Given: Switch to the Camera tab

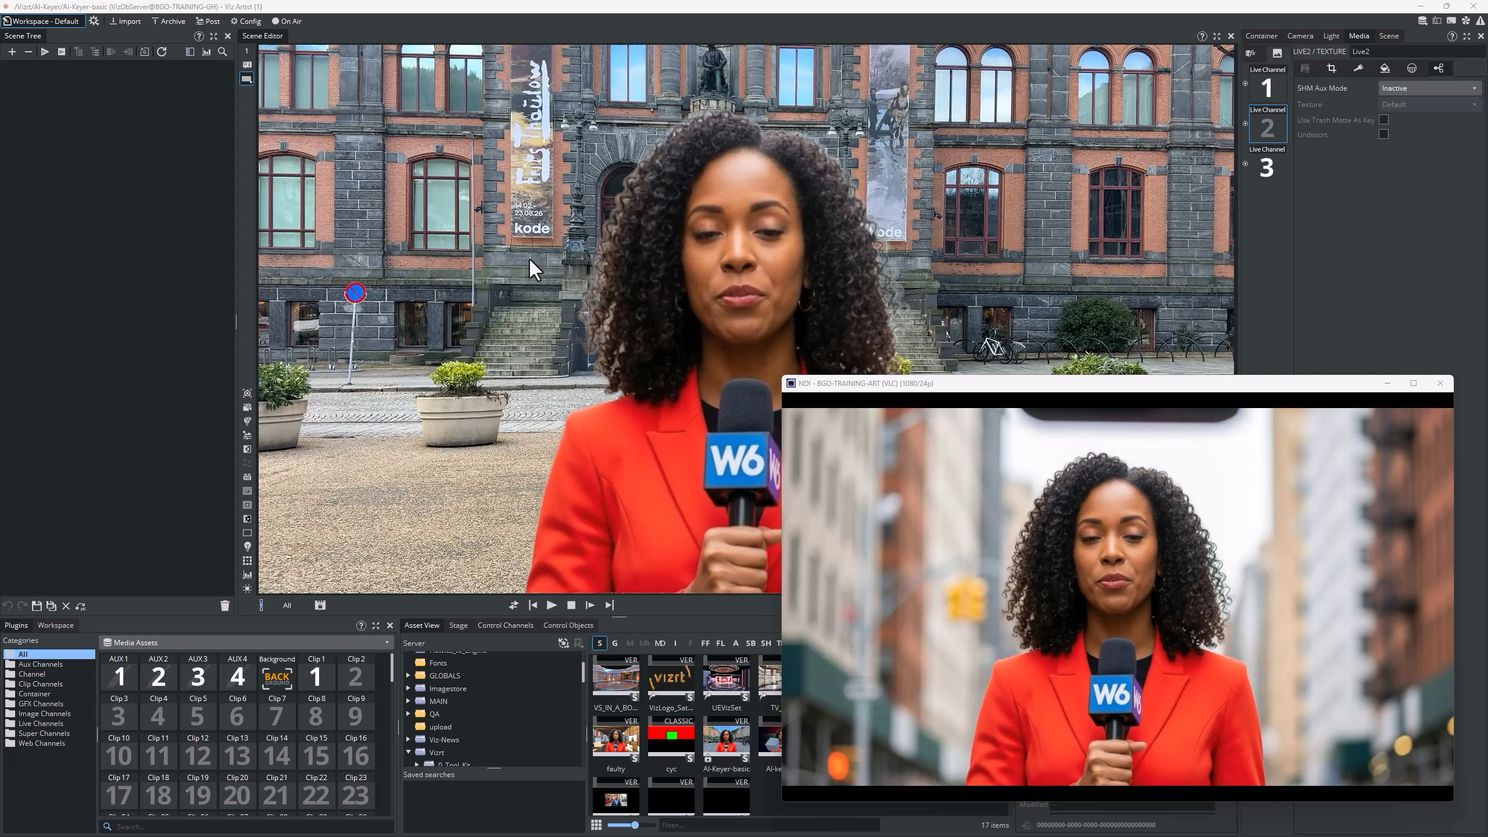Looking at the screenshot, I should [1300, 36].
